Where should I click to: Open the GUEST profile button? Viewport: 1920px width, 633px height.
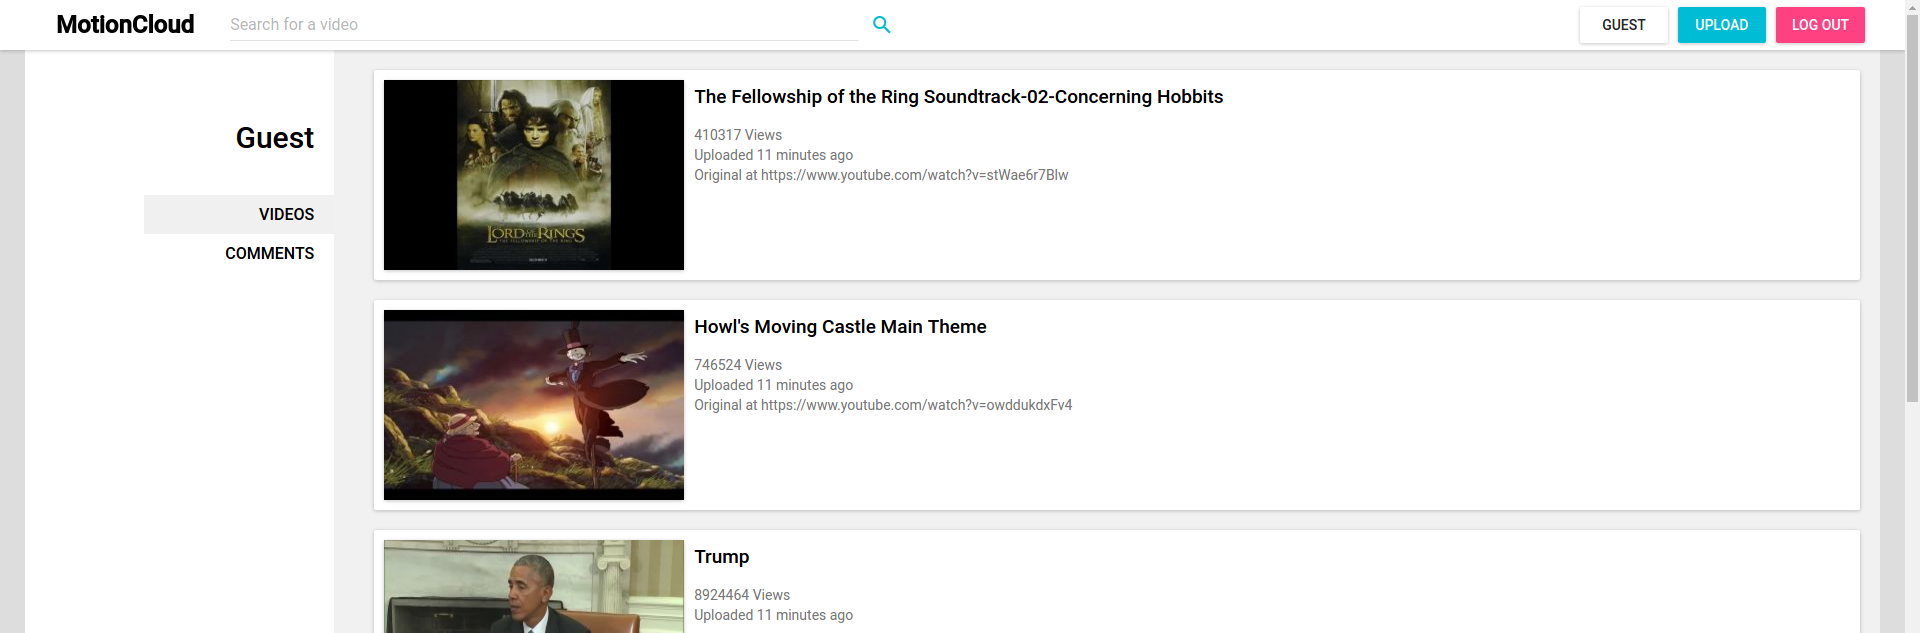coord(1623,25)
